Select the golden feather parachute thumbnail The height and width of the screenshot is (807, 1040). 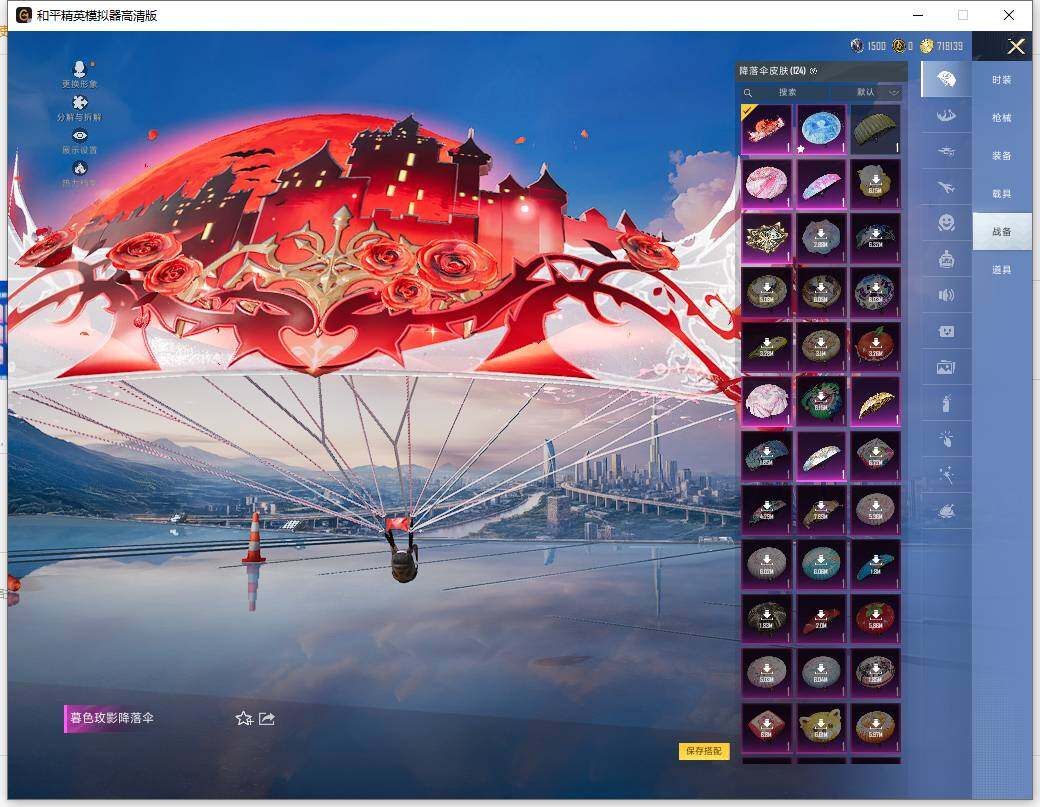876,401
